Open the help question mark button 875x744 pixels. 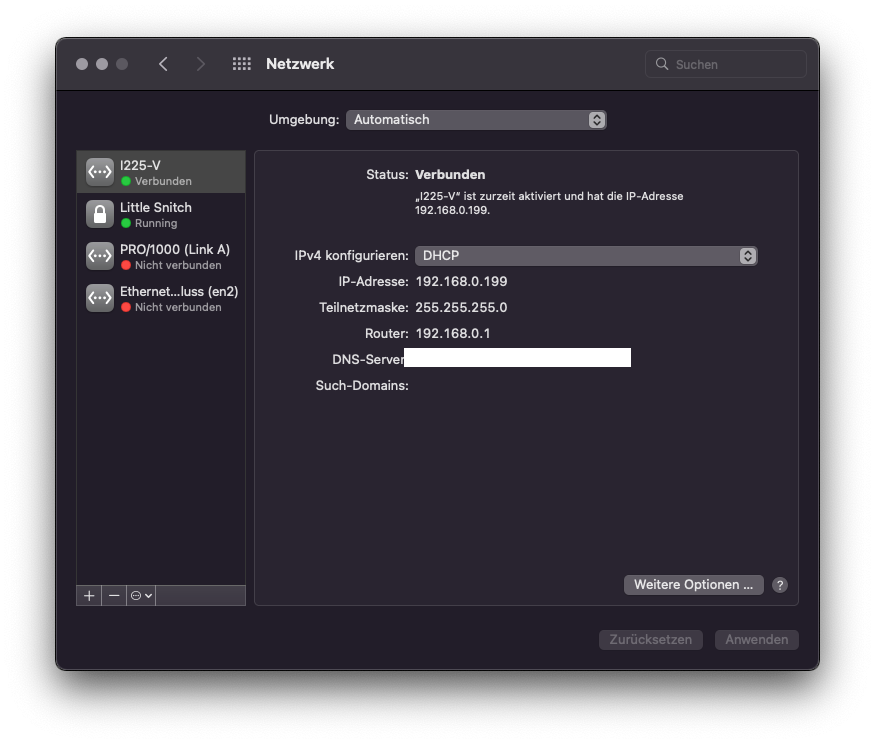click(780, 585)
